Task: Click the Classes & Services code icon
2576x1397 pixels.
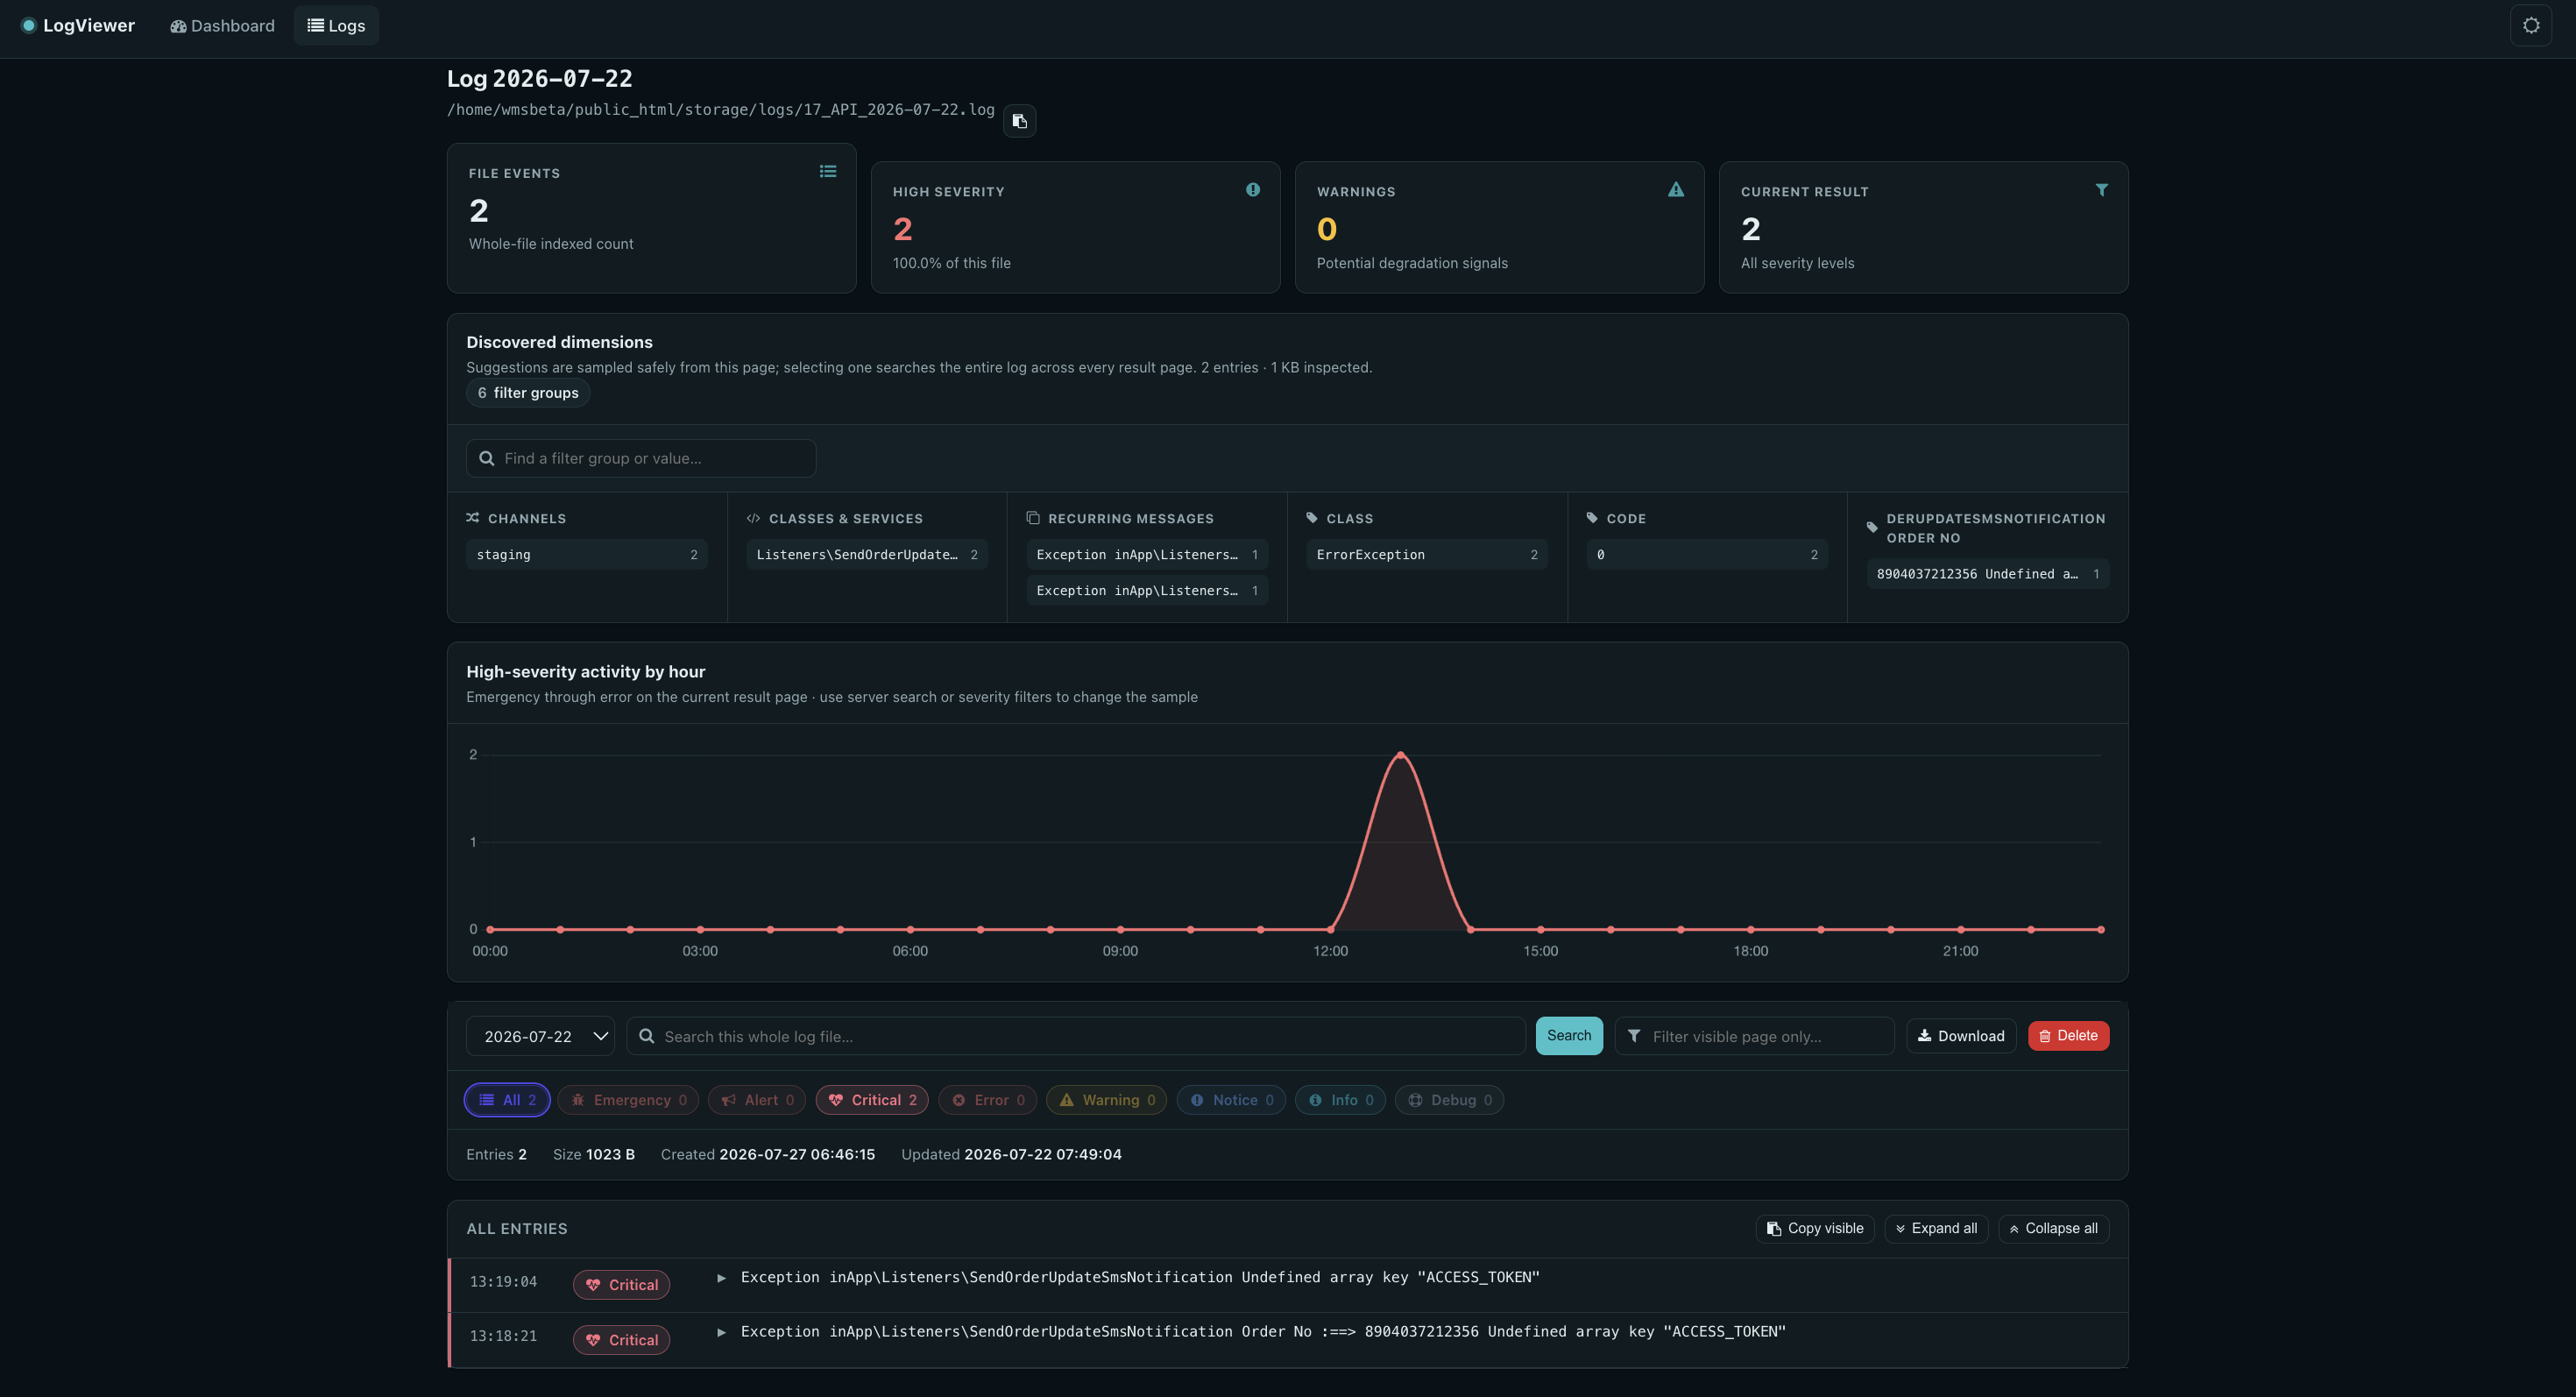Action: pos(753,518)
